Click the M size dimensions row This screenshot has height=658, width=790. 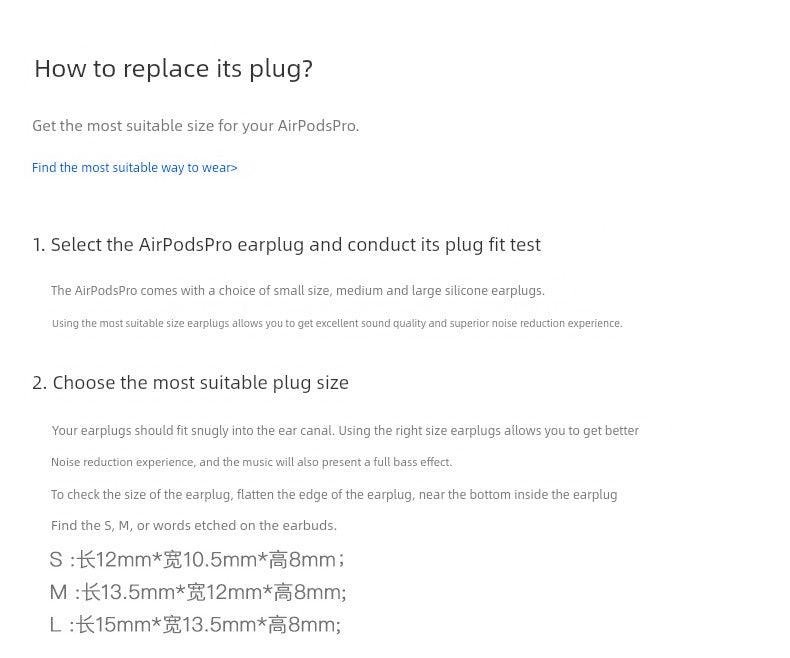[x=198, y=593]
